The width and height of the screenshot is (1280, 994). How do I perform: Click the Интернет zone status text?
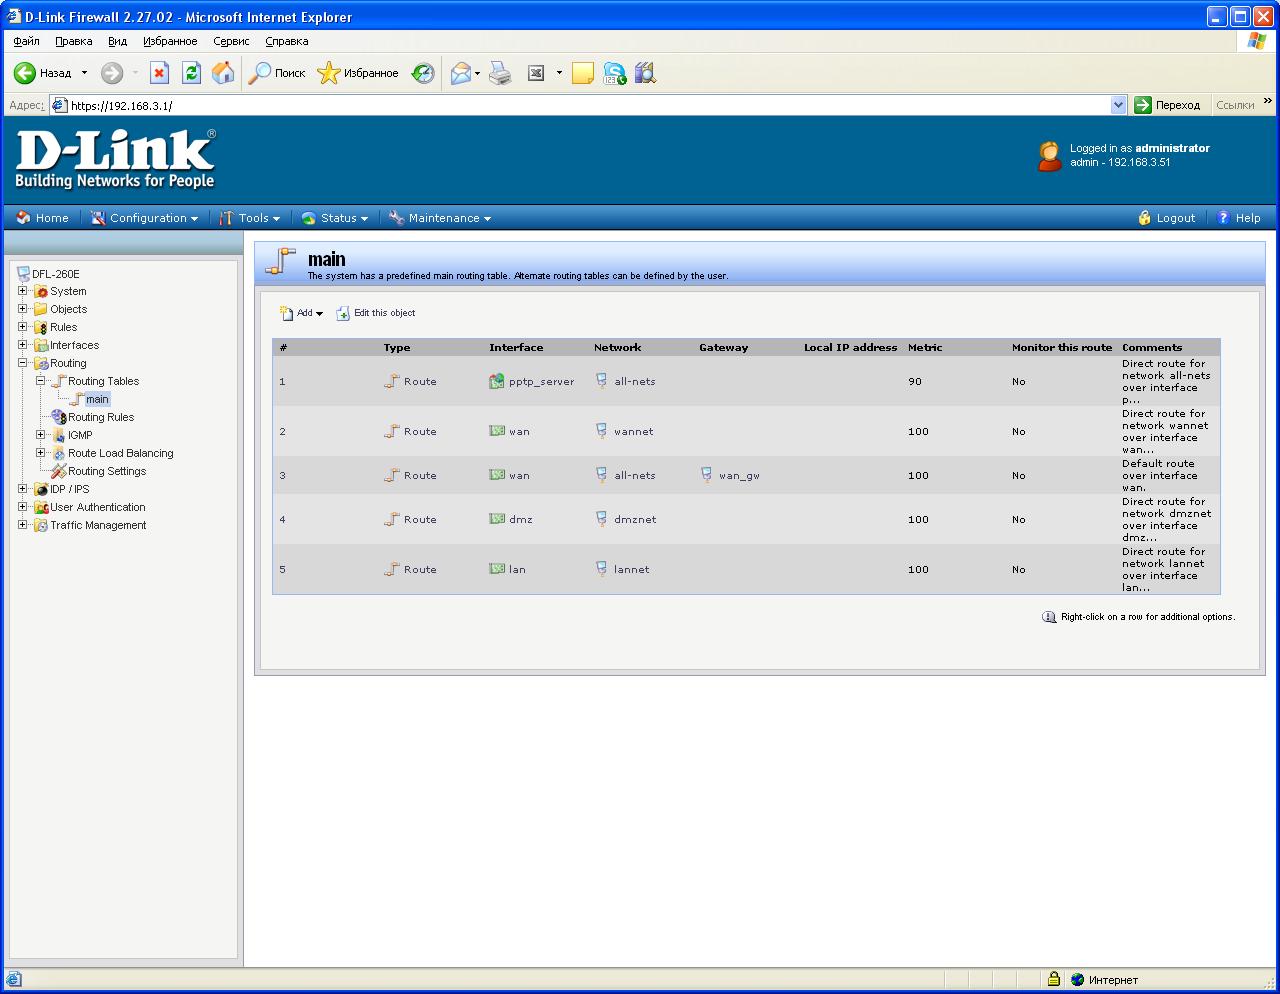tap(1113, 980)
